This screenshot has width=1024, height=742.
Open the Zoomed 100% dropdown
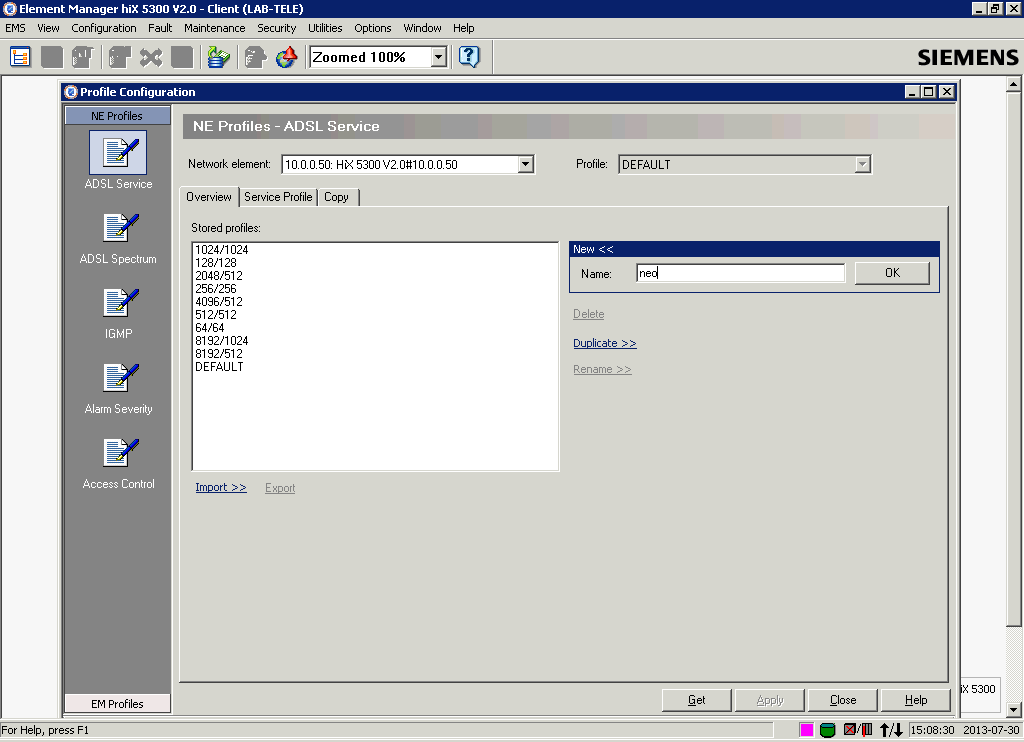(439, 57)
